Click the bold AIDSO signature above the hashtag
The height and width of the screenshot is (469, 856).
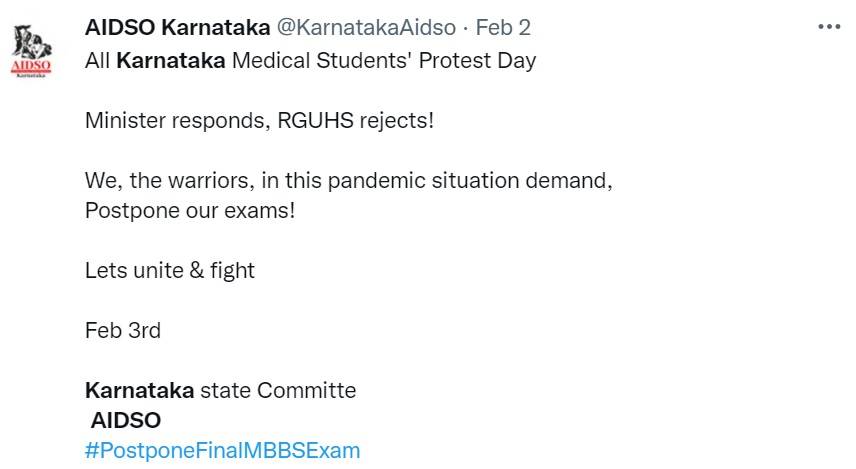pyautogui.click(x=126, y=420)
